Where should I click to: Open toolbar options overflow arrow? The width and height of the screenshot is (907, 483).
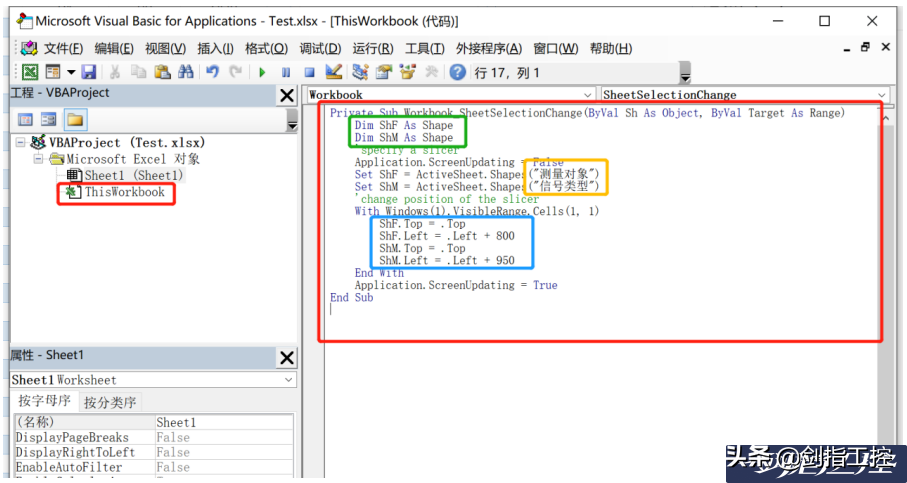coord(685,73)
